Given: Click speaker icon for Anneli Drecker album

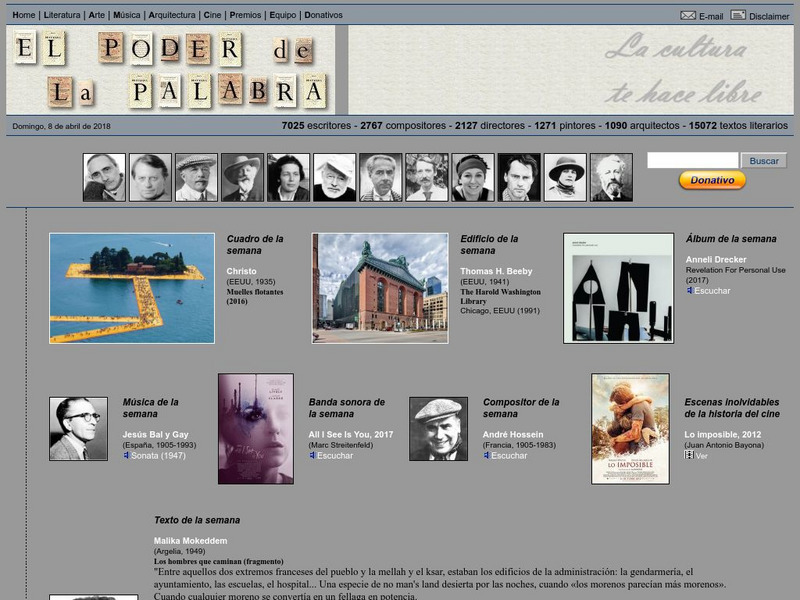Looking at the screenshot, I should (x=690, y=291).
